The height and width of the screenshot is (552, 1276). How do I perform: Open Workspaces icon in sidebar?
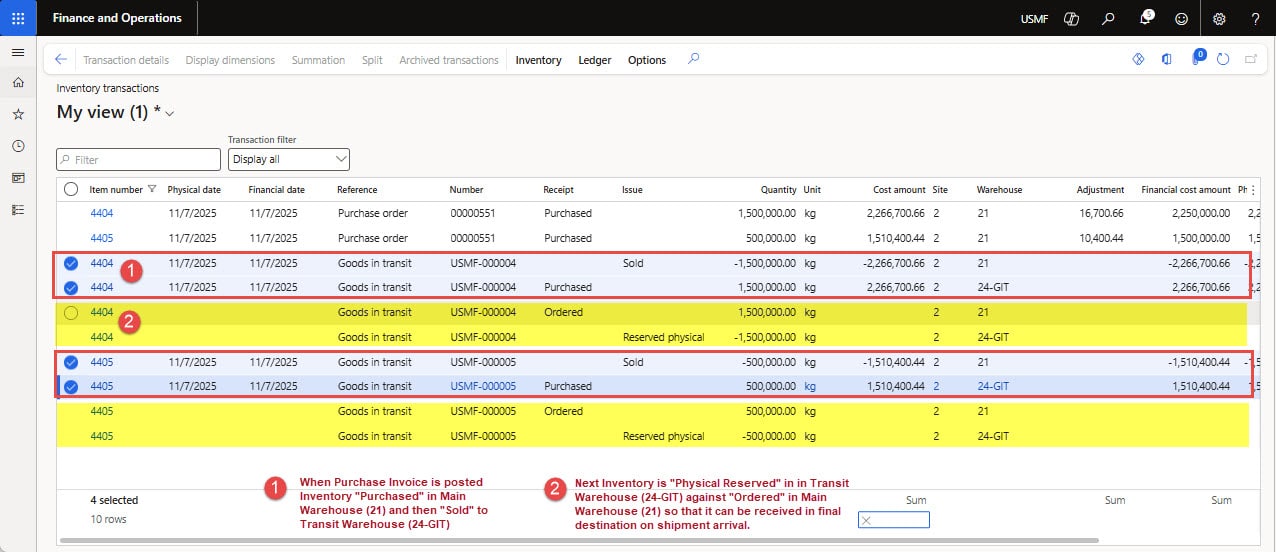pyautogui.click(x=18, y=178)
